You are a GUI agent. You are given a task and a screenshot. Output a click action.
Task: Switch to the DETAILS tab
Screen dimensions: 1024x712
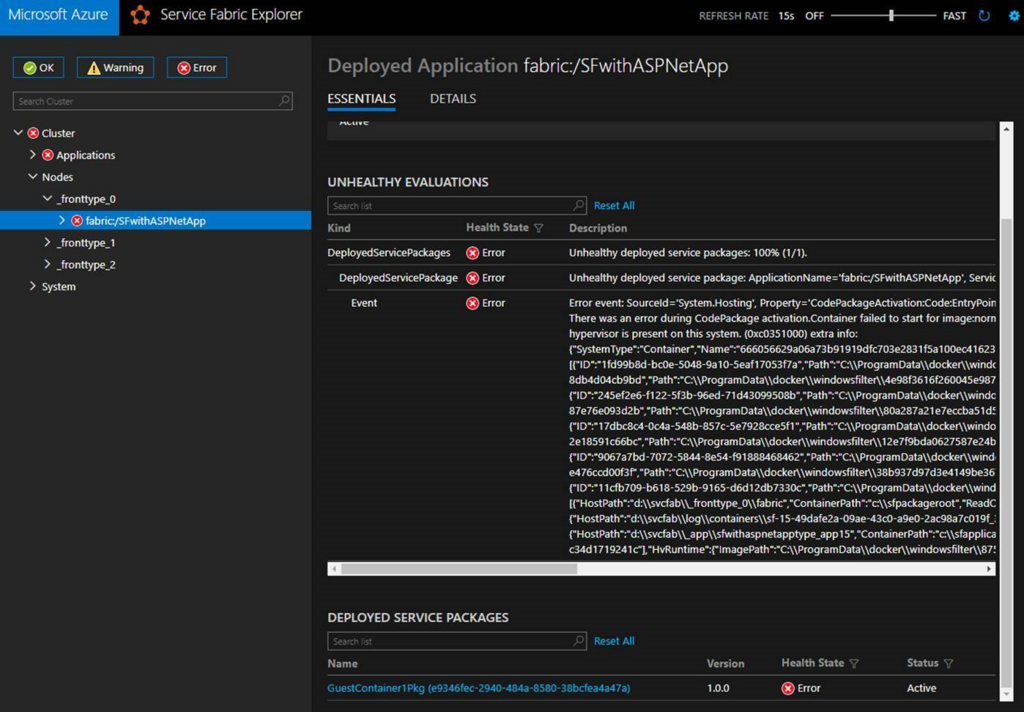(453, 99)
